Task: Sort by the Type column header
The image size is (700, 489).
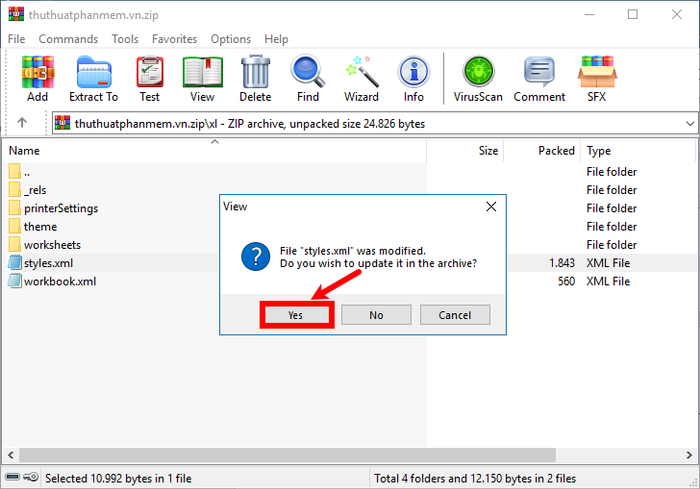Action: tap(638, 151)
